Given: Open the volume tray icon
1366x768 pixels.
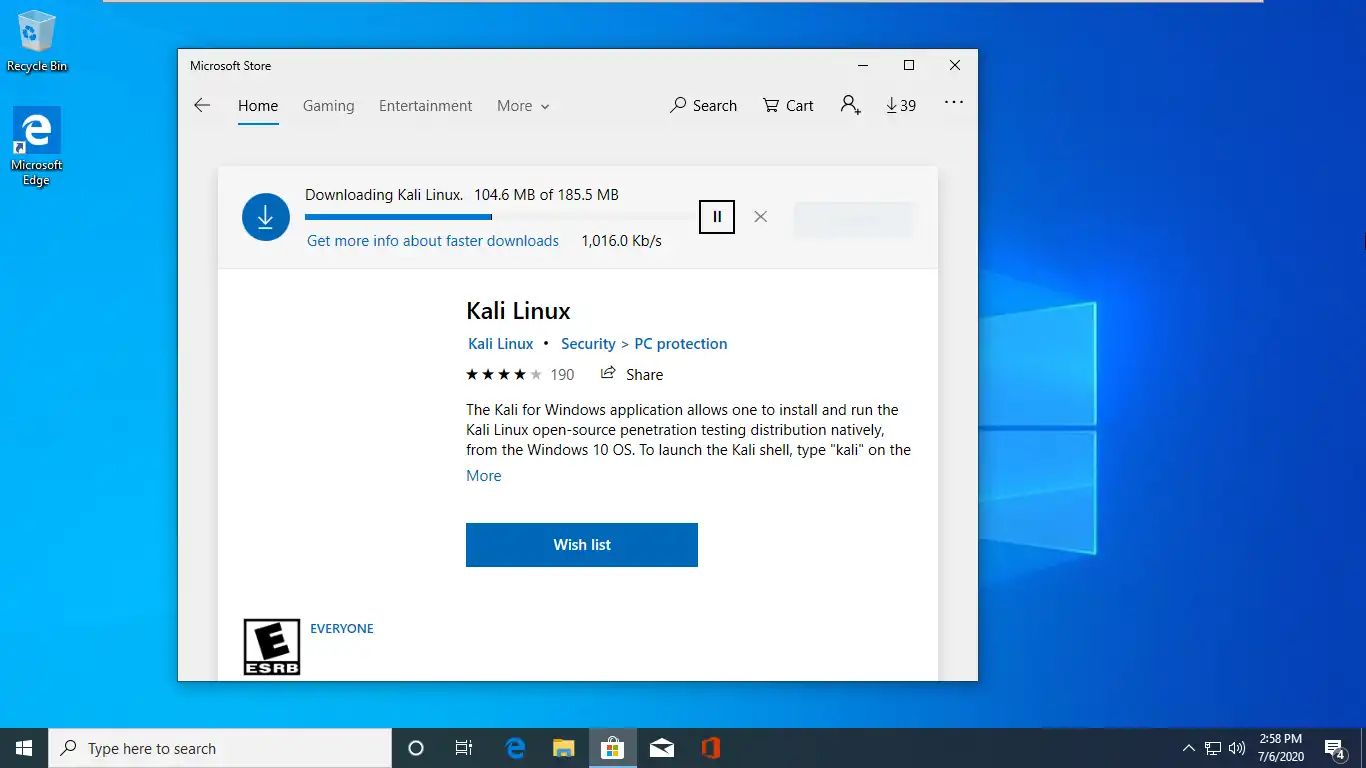Looking at the screenshot, I should [1237, 748].
